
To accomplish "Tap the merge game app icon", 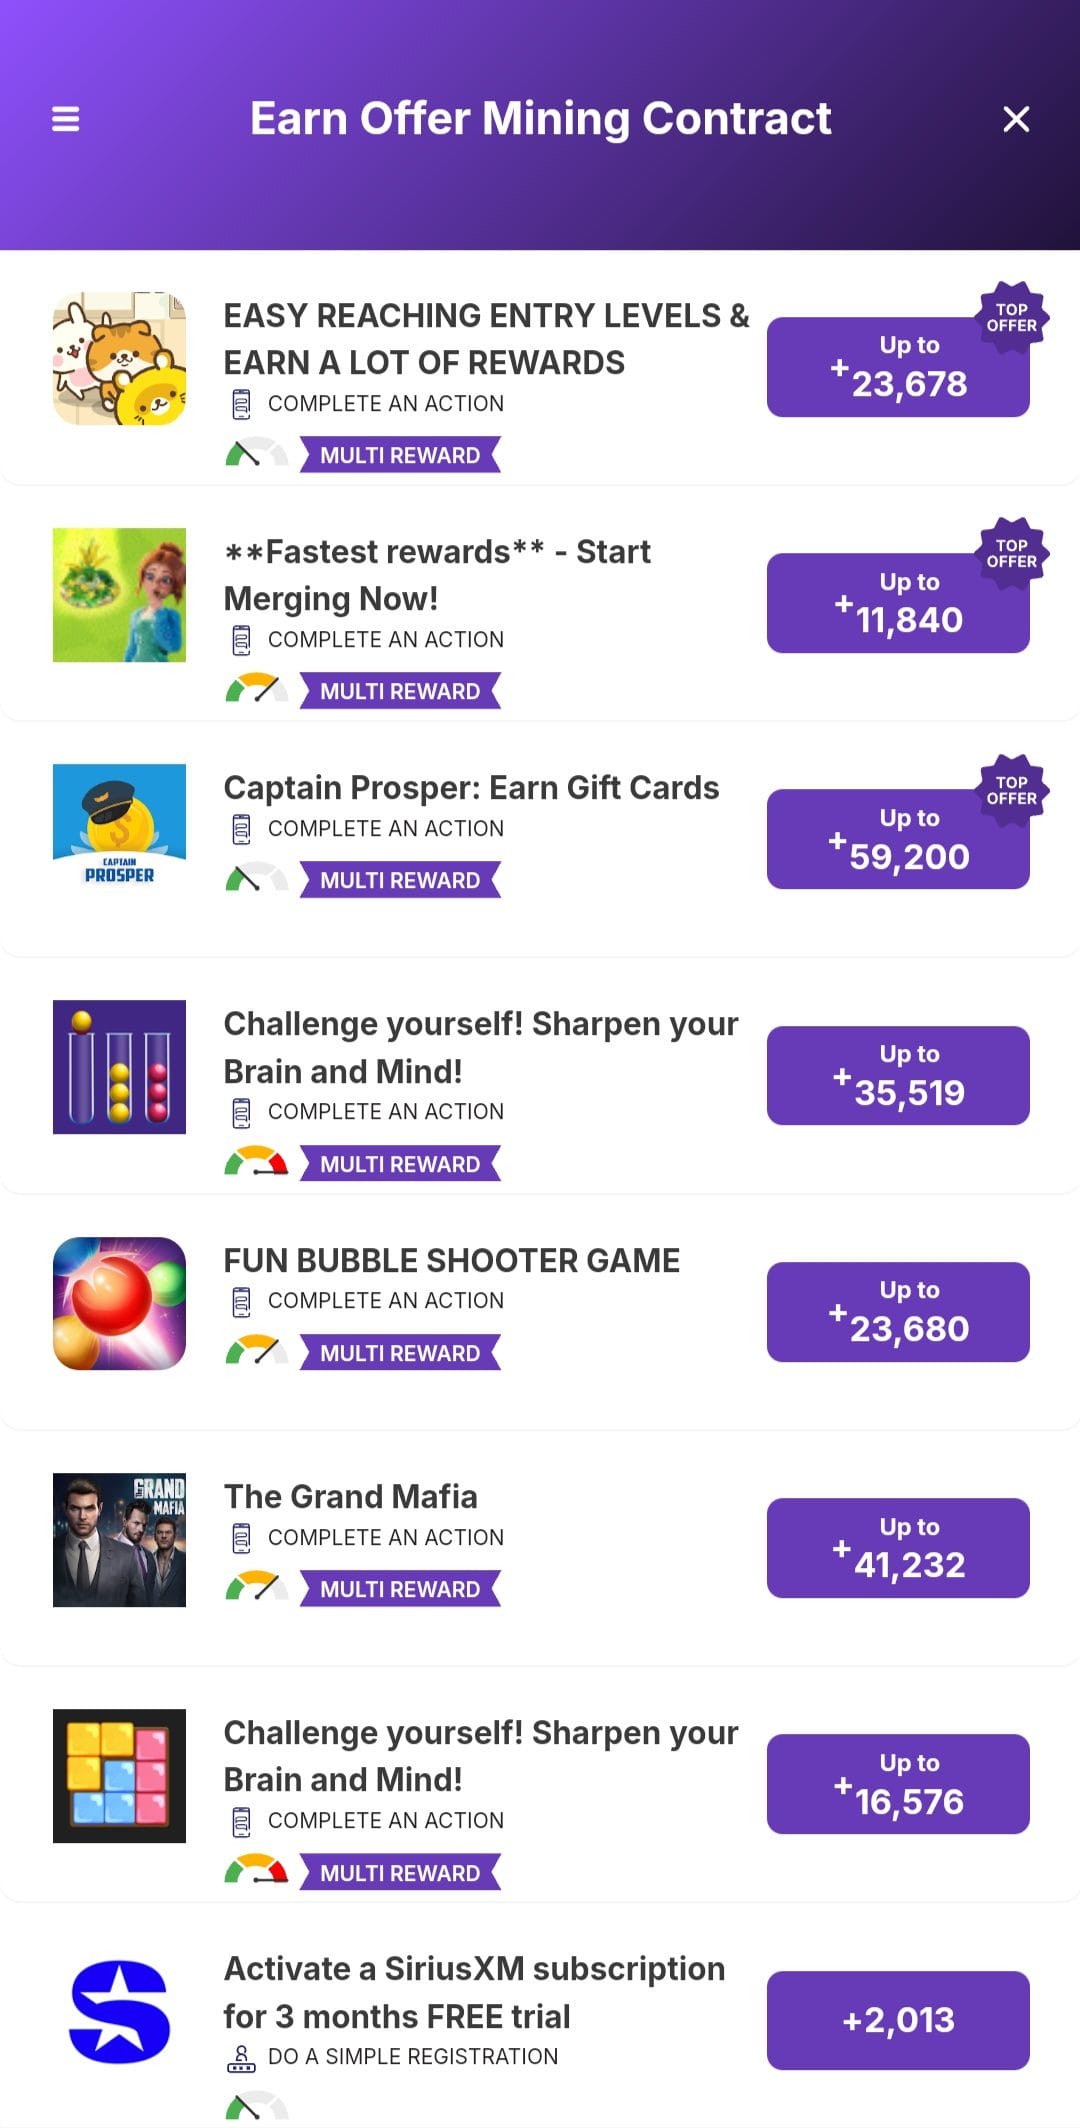I will tap(119, 595).
